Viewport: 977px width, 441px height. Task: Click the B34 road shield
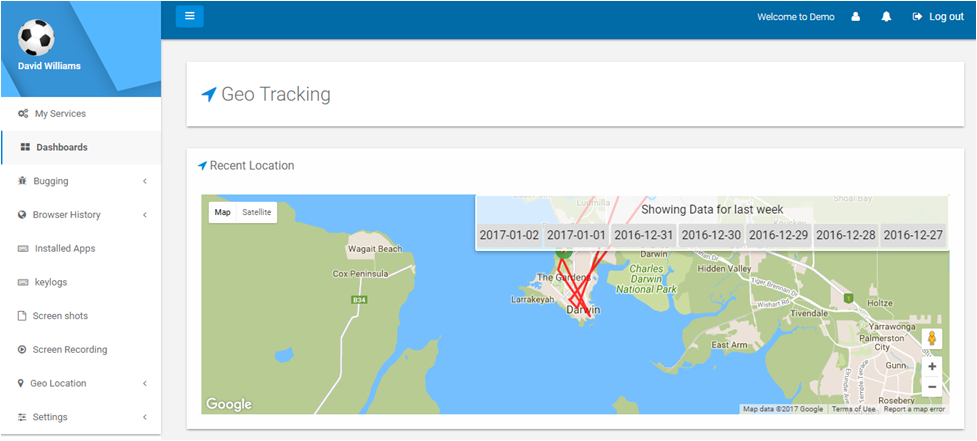click(358, 300)
